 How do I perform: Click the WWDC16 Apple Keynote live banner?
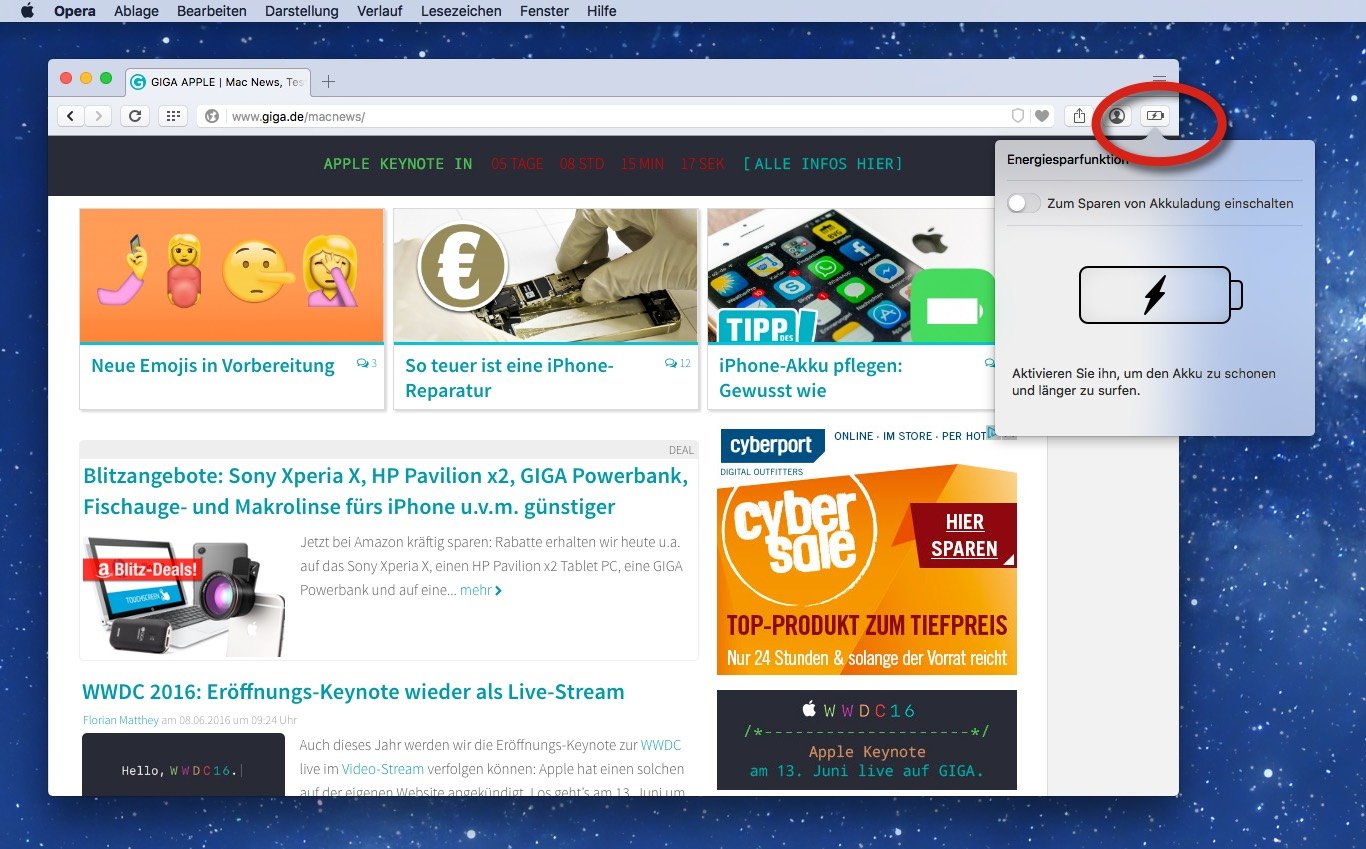pos(867,740)
